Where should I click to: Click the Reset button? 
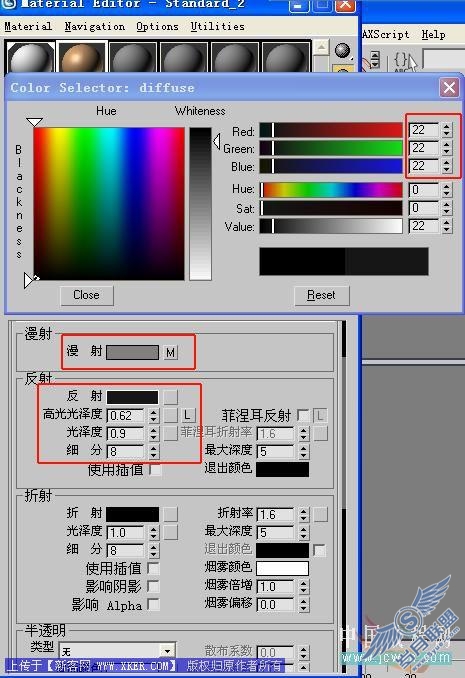click(321, 295)
